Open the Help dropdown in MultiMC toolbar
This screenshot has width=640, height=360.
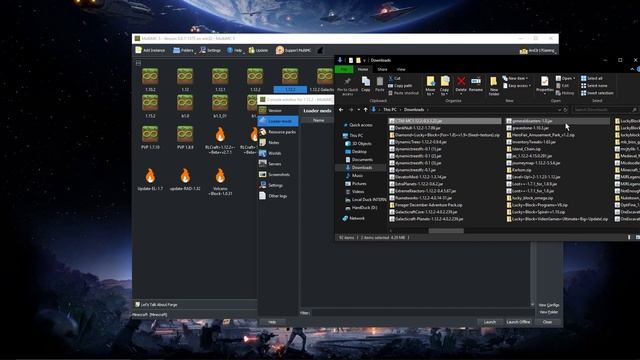235,50
